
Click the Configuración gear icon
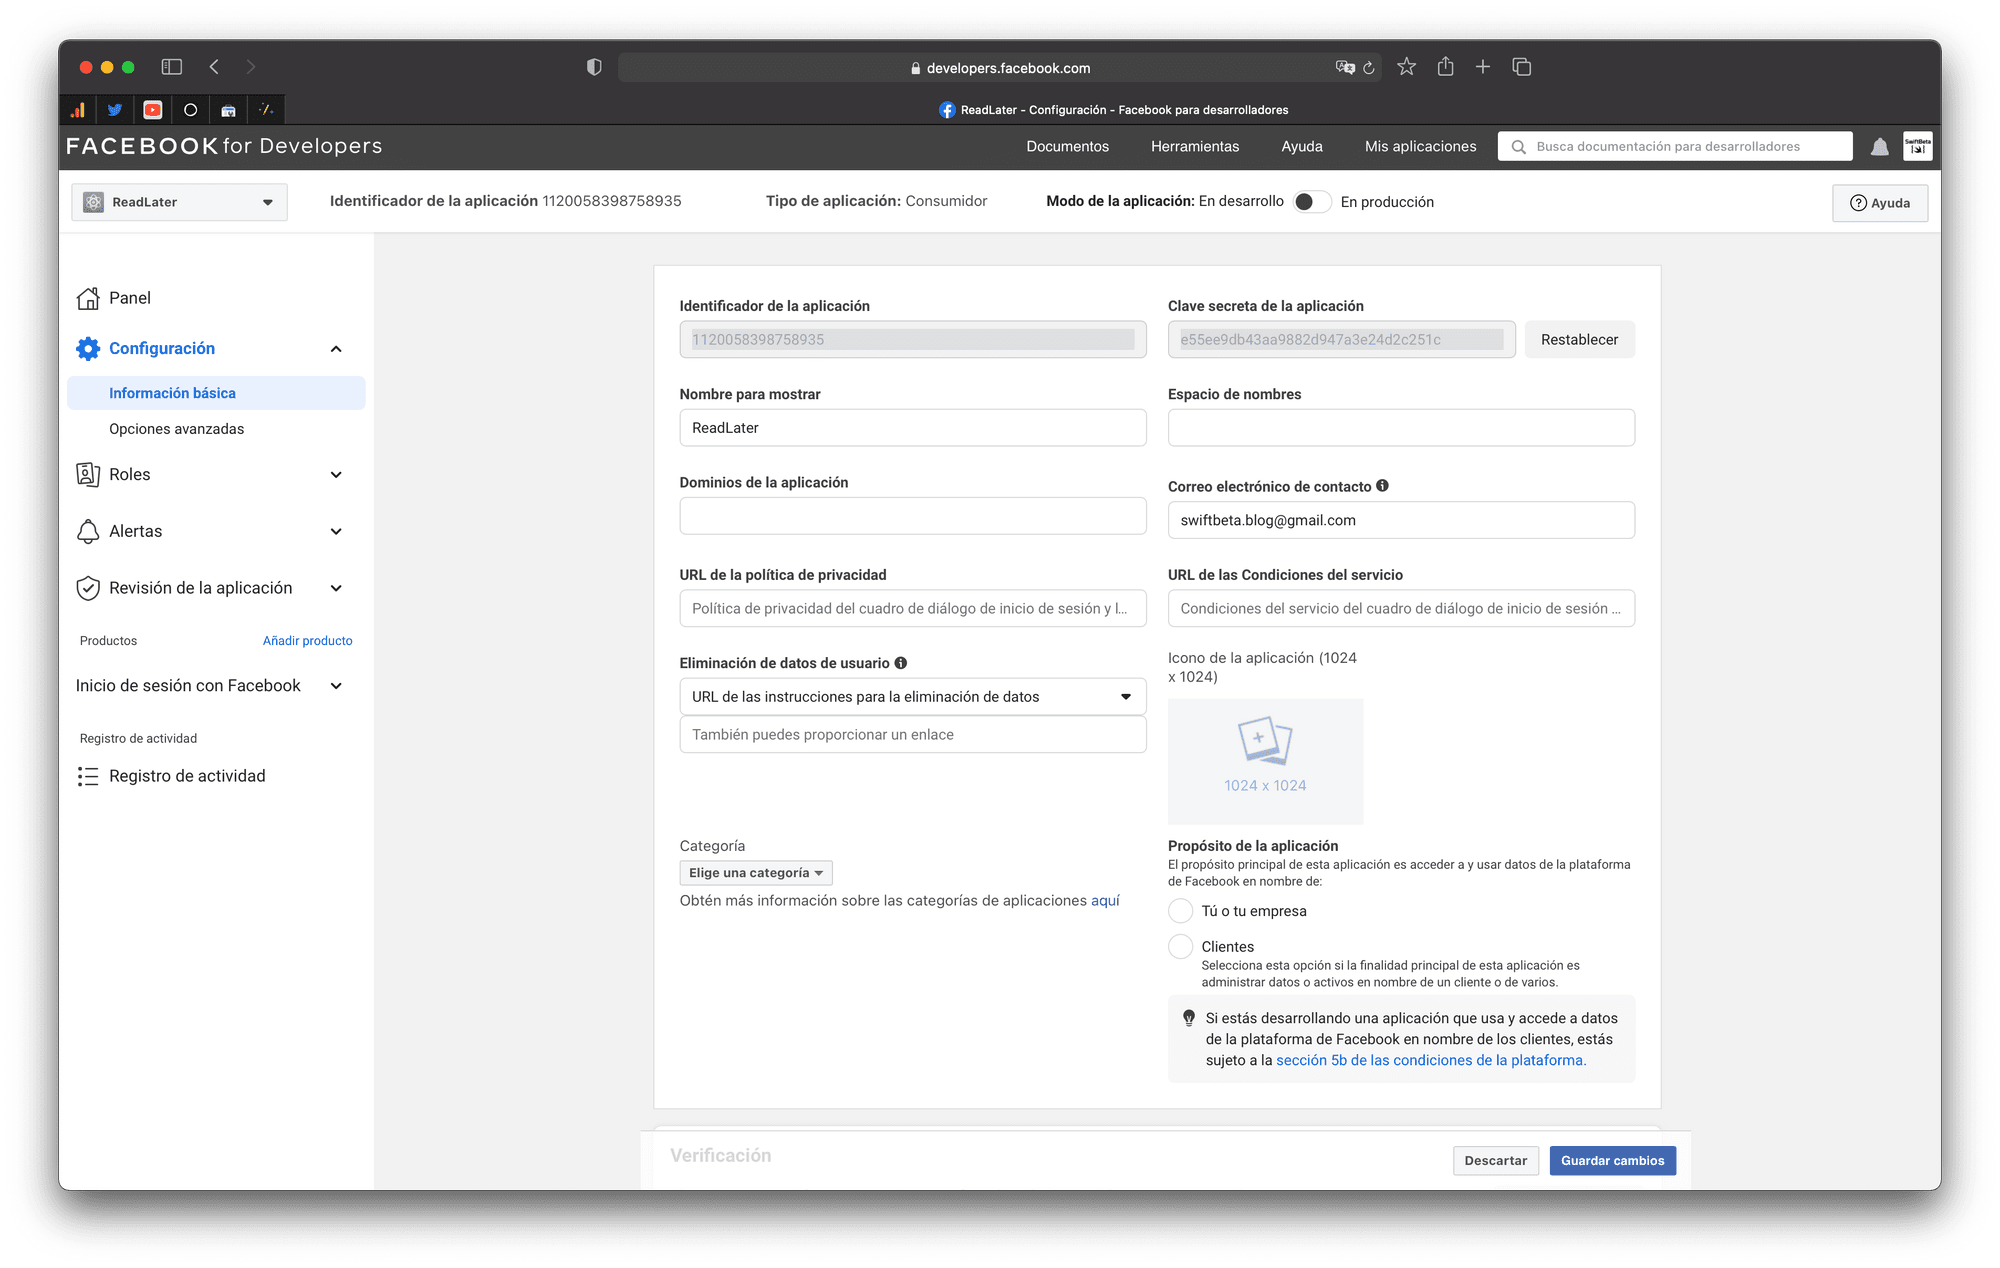(88, 348)
